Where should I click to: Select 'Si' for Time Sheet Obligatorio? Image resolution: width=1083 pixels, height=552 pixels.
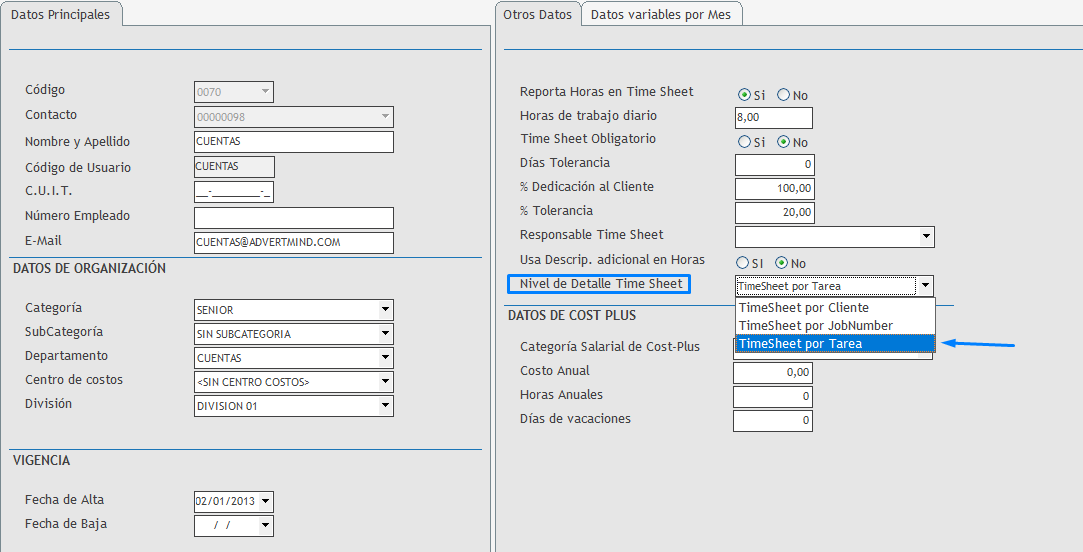[744, 142]
